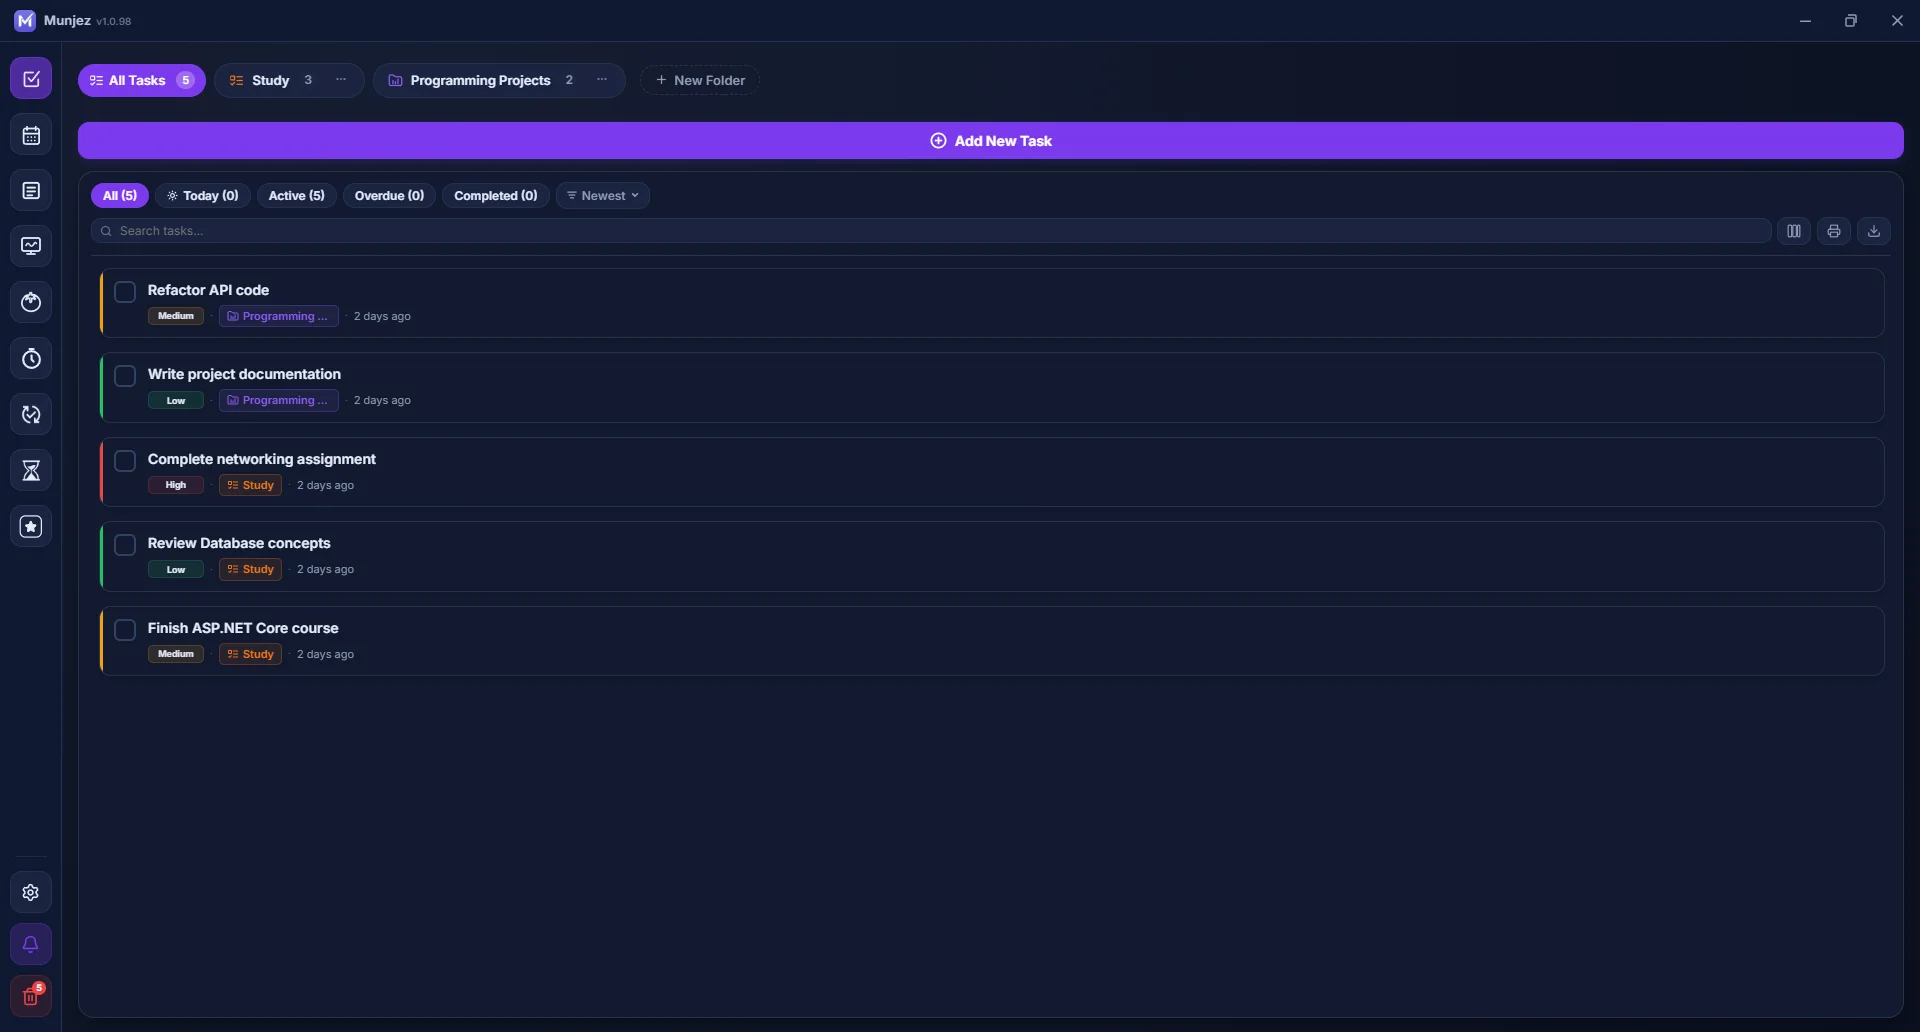Open Review Database concepts task title
The width and height of the screenshot is (1920, 1032).
239,543
